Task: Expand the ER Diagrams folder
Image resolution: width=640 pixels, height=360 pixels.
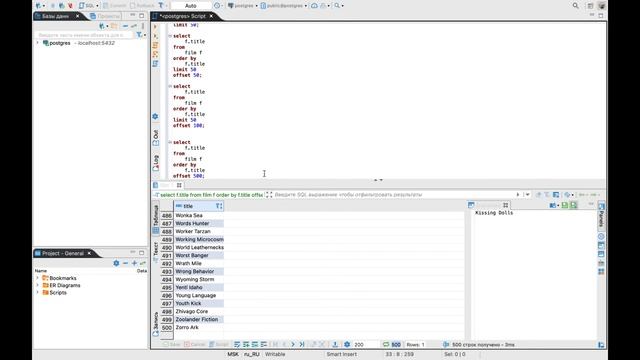Action: click(x=38, y=285)
